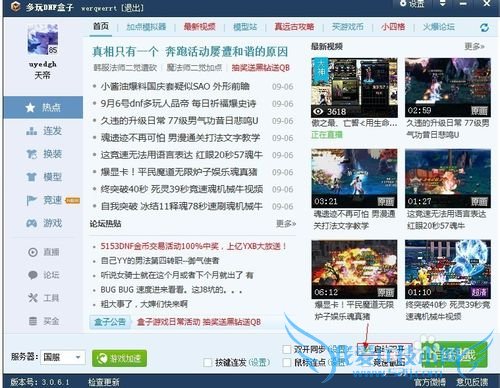Open 买金 in the sidebar
This screenshot has height=388, width=500.
coord(43,321)
